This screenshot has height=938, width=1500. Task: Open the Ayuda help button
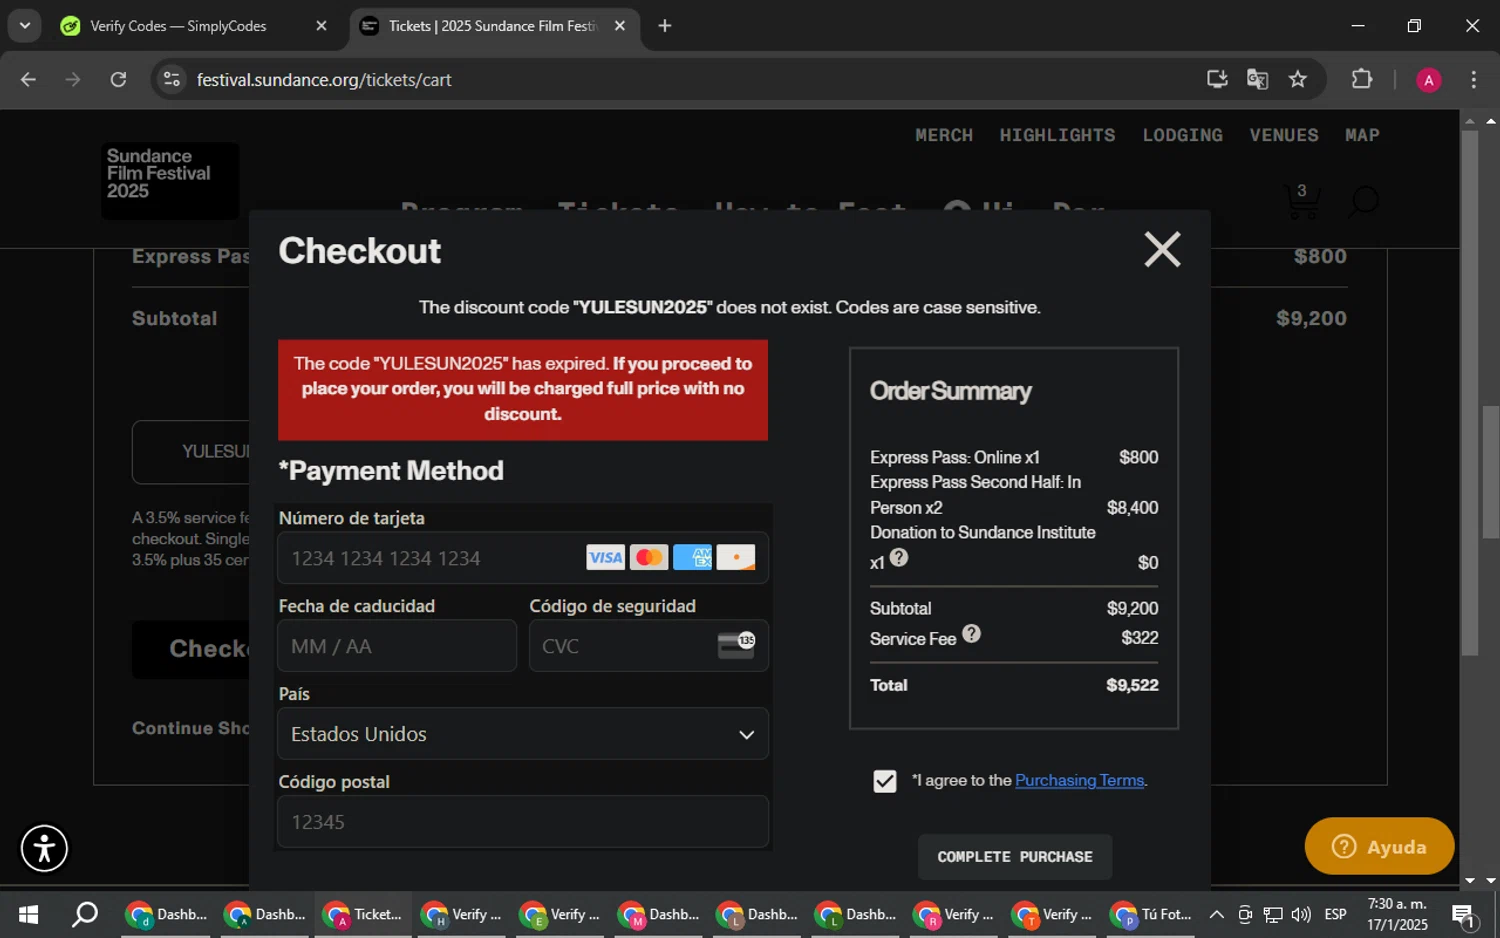click(1379, 847)
